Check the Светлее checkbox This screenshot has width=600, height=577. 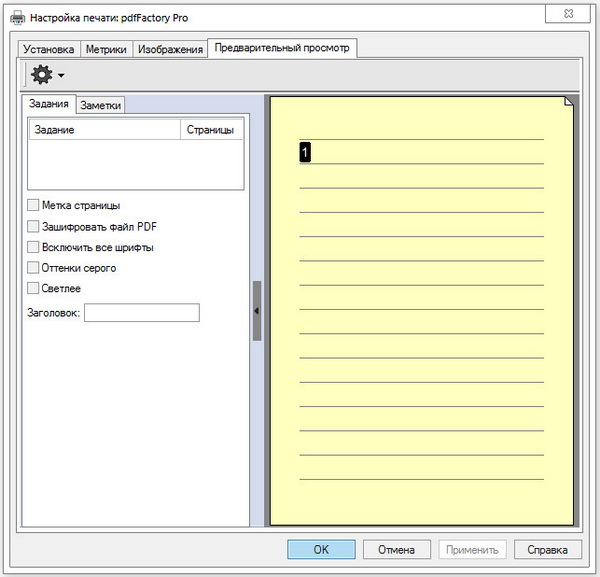[x=34, y=289]
